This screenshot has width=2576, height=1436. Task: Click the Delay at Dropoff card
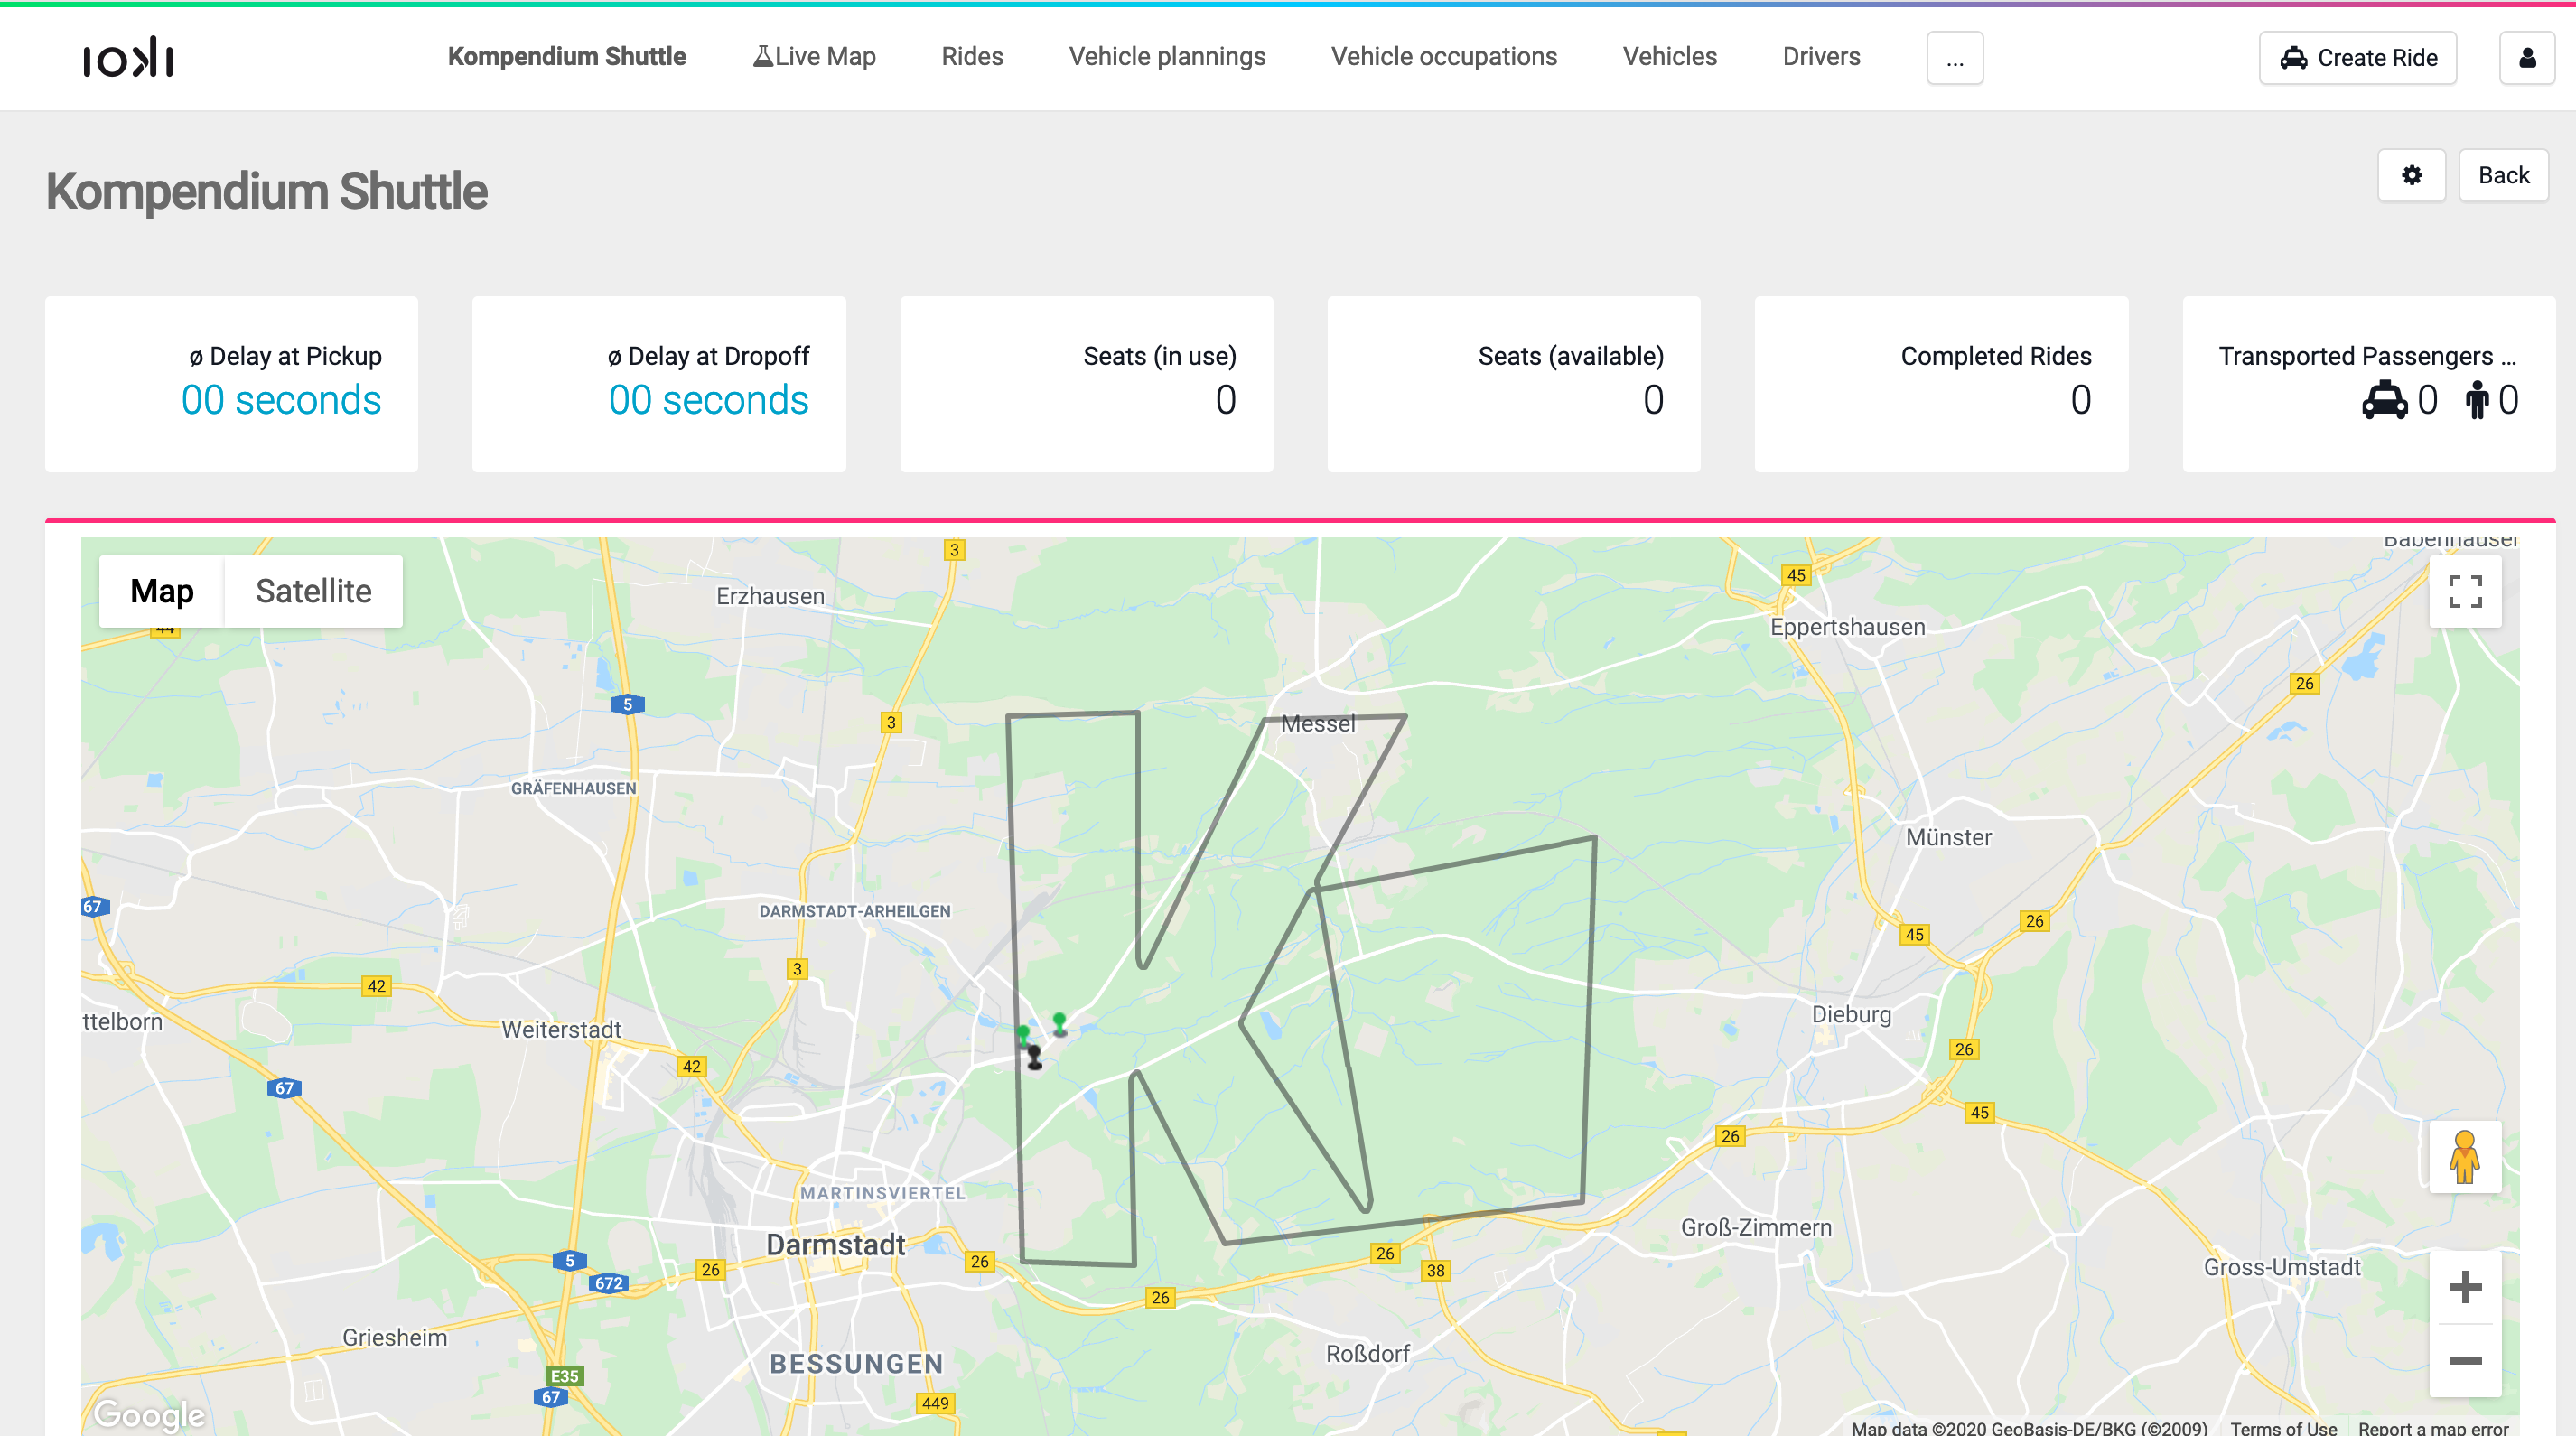(x=659, y=384)
